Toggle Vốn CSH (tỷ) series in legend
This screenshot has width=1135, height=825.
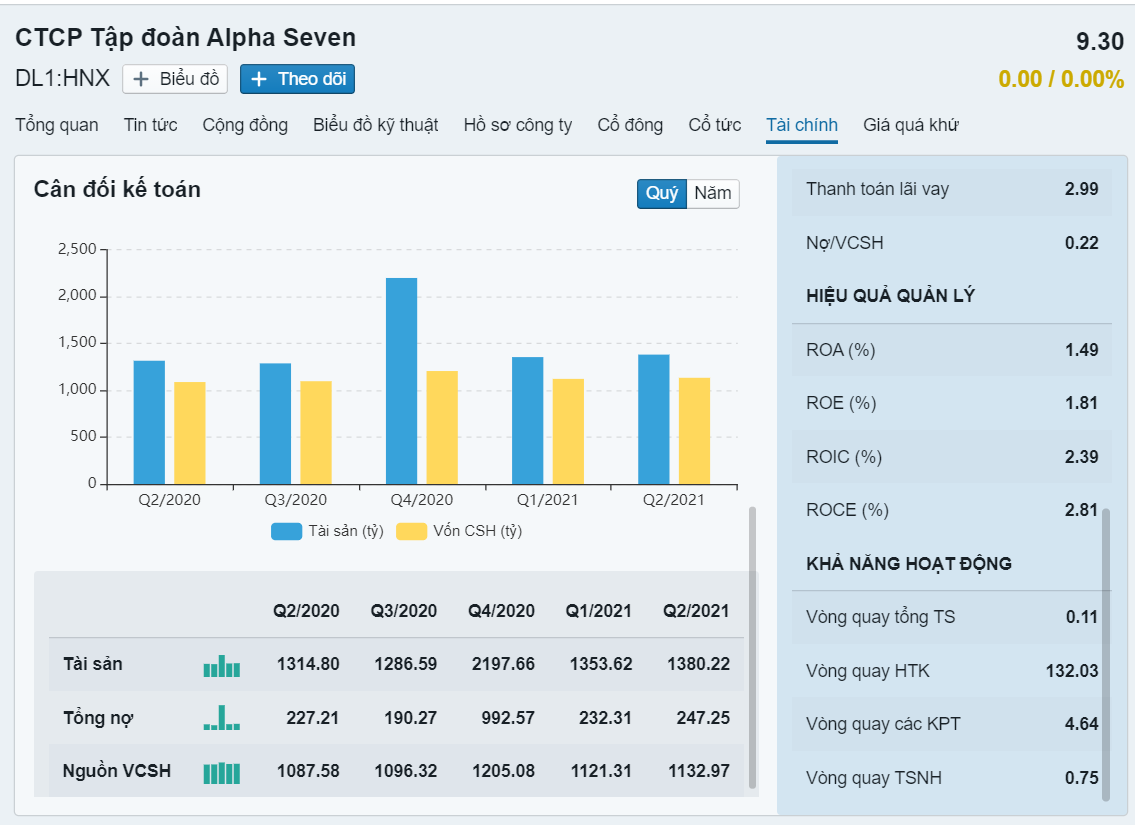coord(459,531)
